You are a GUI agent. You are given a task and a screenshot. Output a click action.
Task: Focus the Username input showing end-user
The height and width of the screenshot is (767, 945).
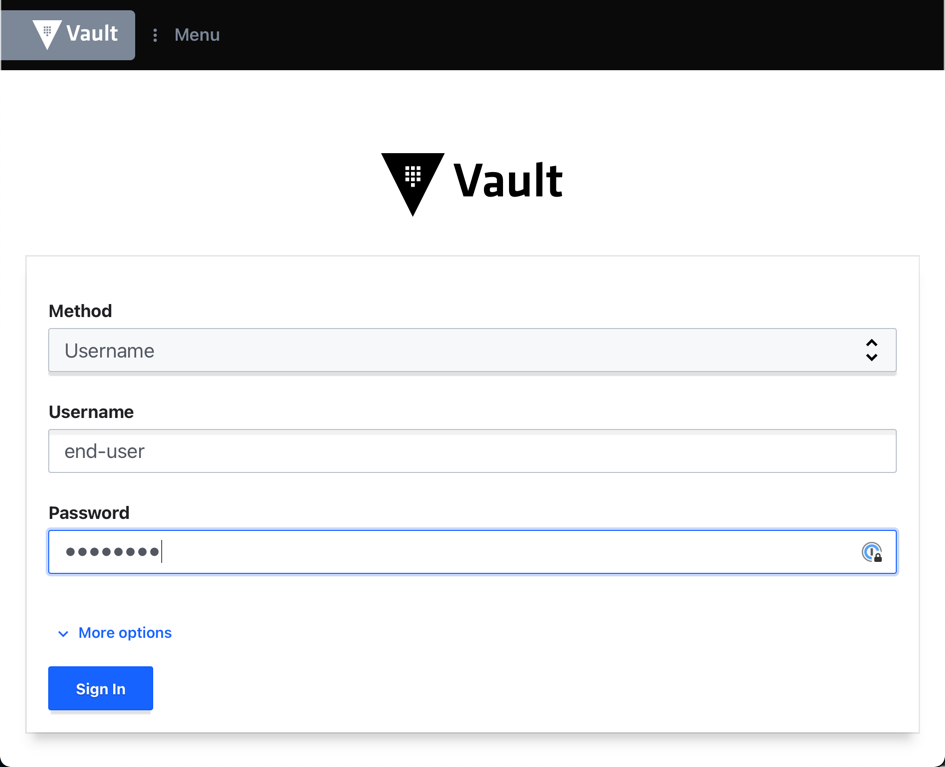pos(472,451)
